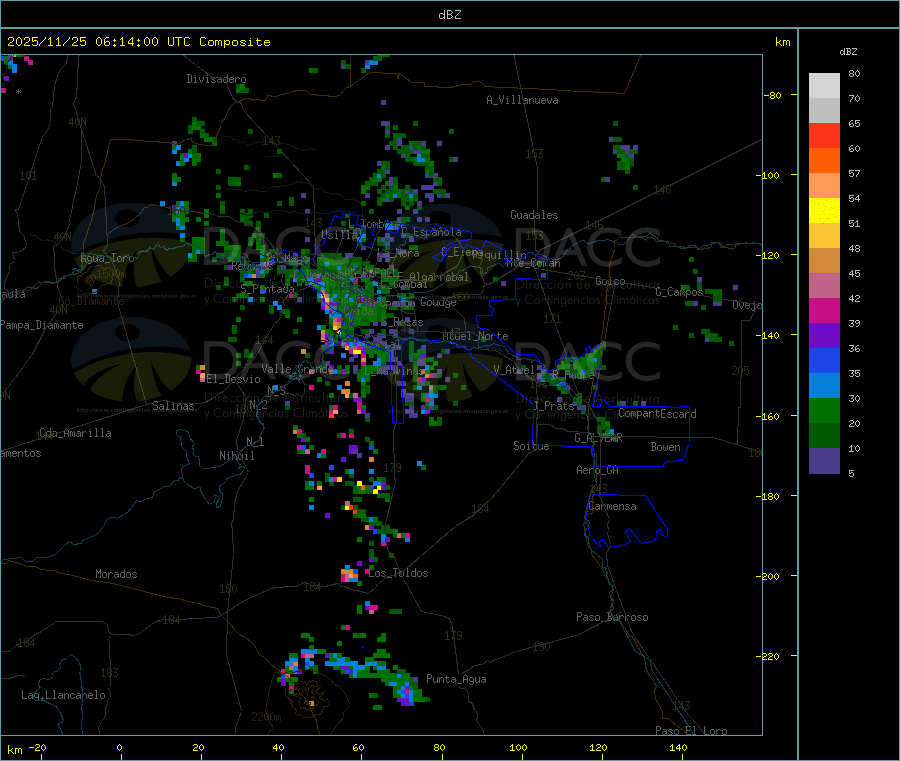Click the Guico location label
The image size is (900, 761).
coord(610,281)
